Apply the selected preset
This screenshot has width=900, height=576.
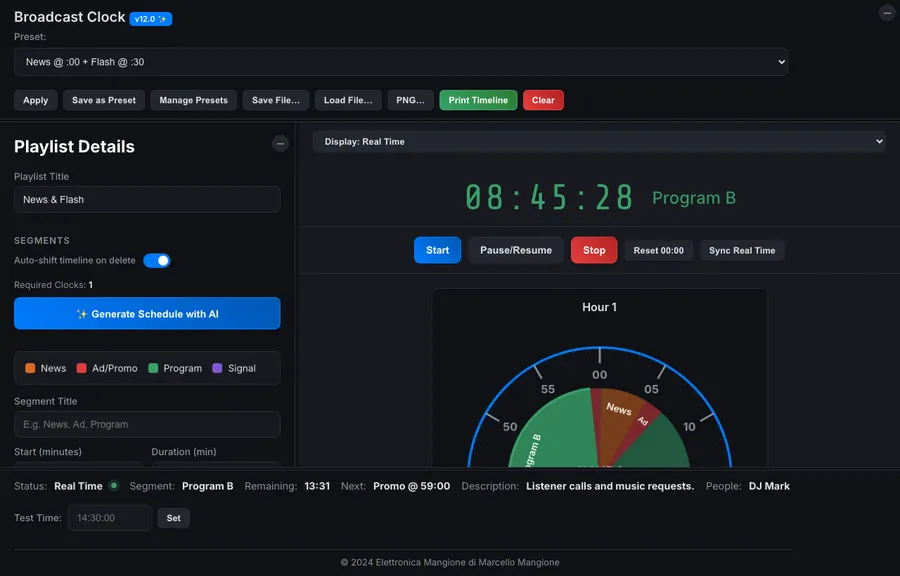36,100
